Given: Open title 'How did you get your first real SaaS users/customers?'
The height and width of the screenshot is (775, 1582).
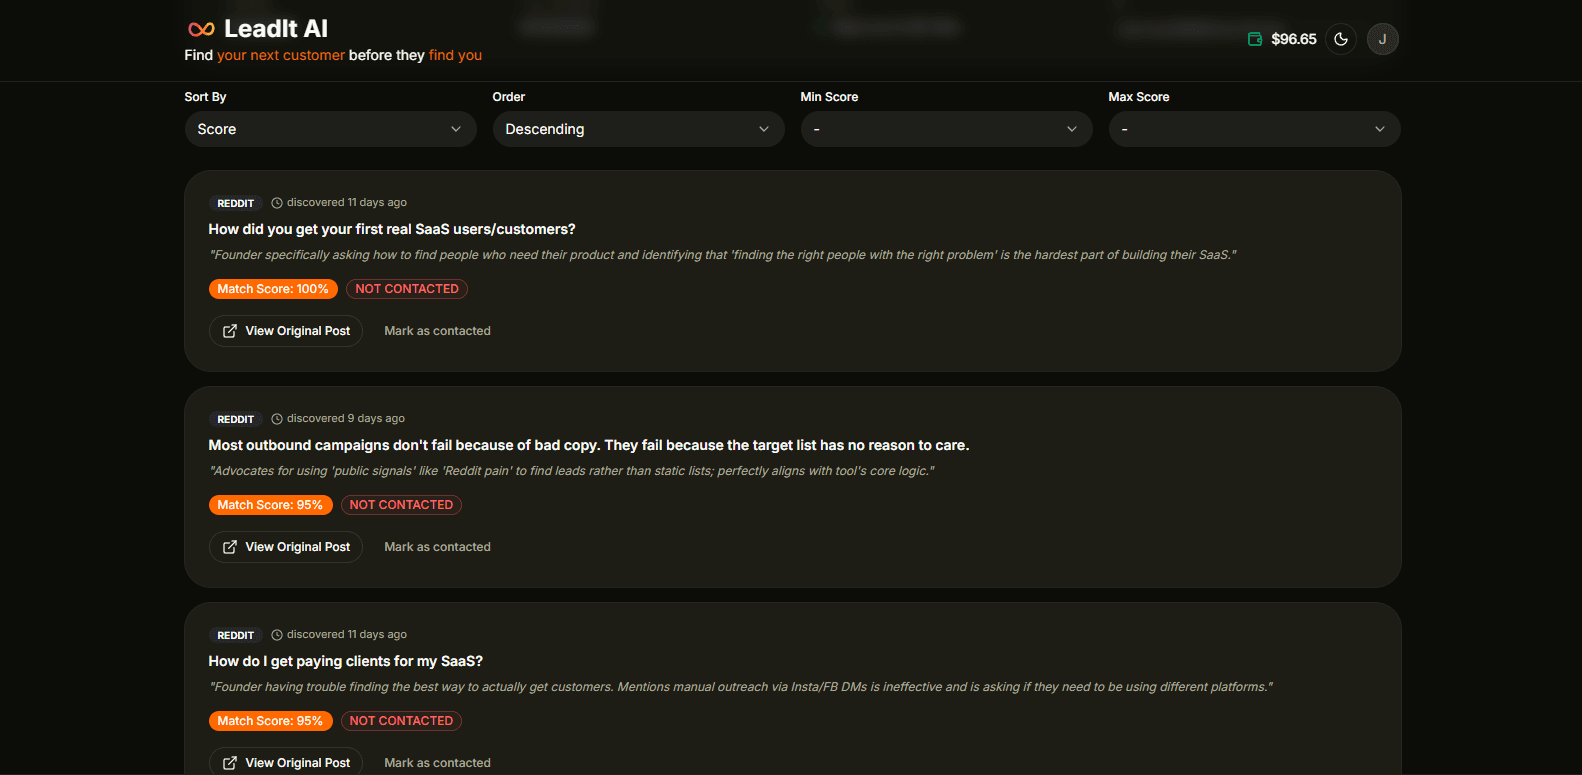Looking at the screenshot, I should click(x=392, y=229).
